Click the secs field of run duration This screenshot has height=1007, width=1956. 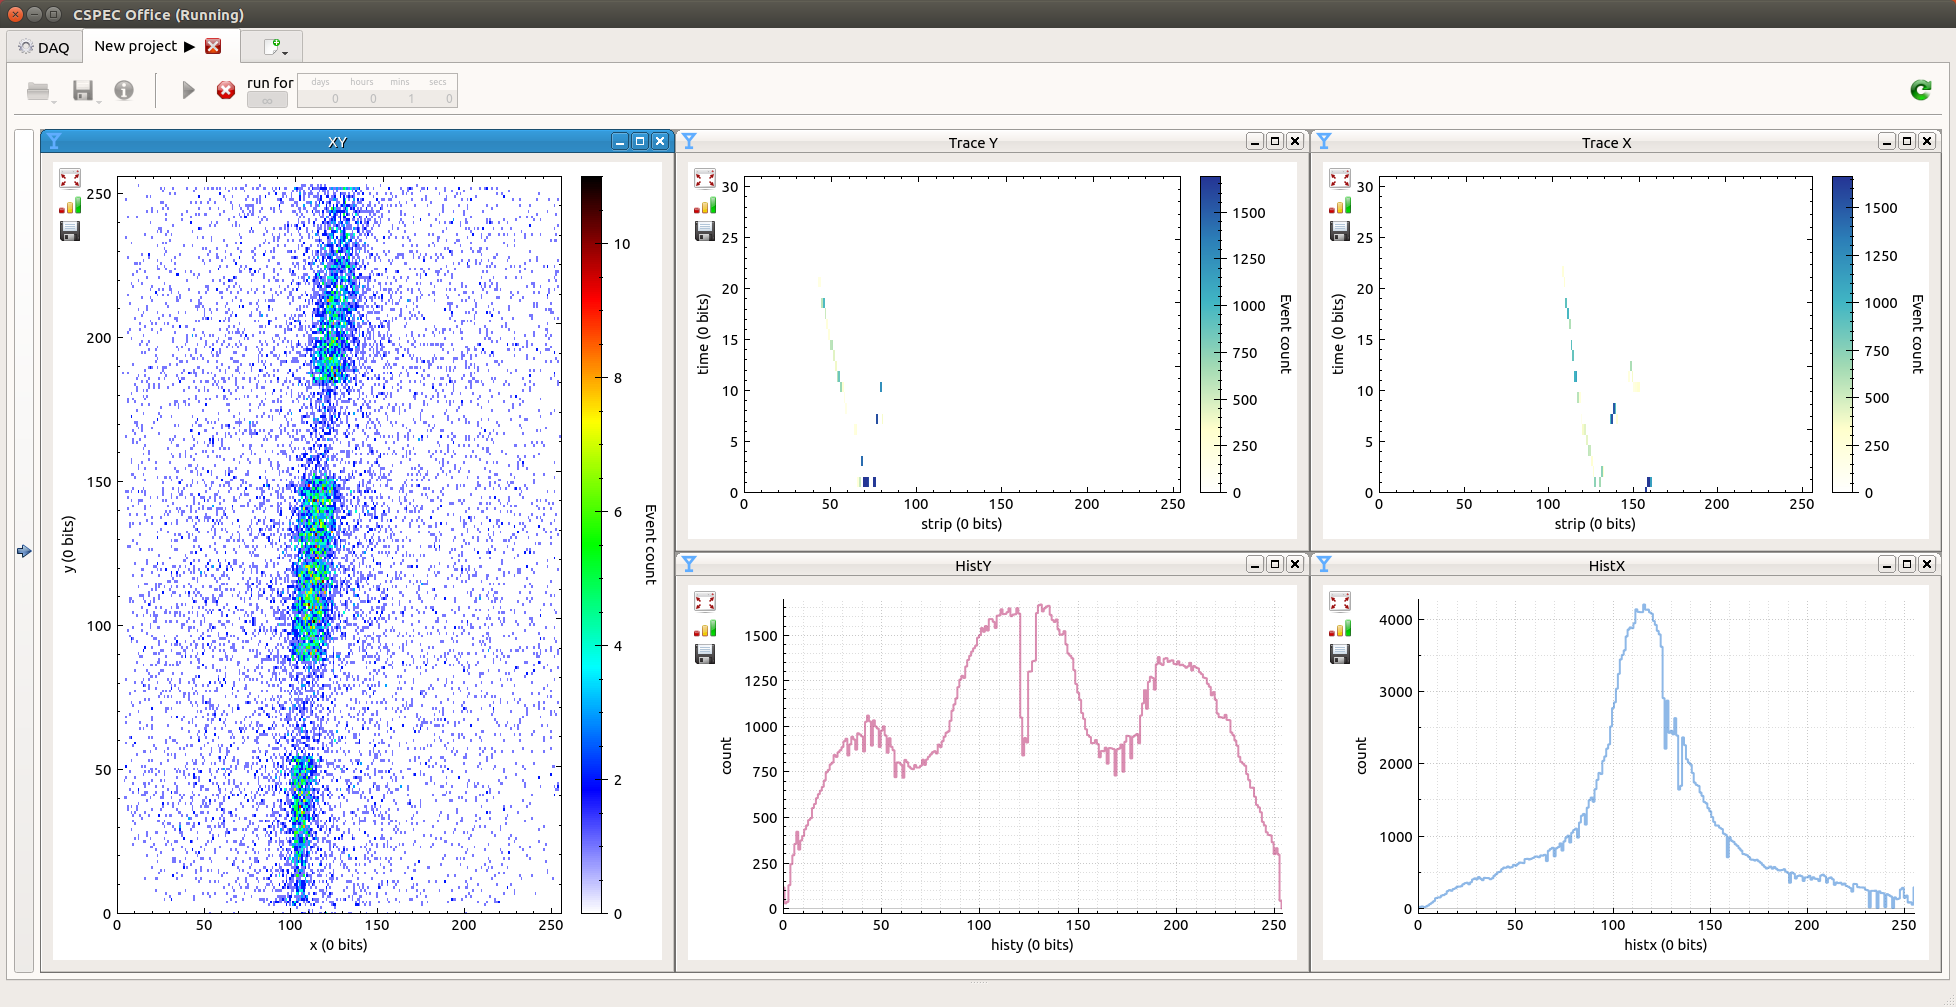437,98
